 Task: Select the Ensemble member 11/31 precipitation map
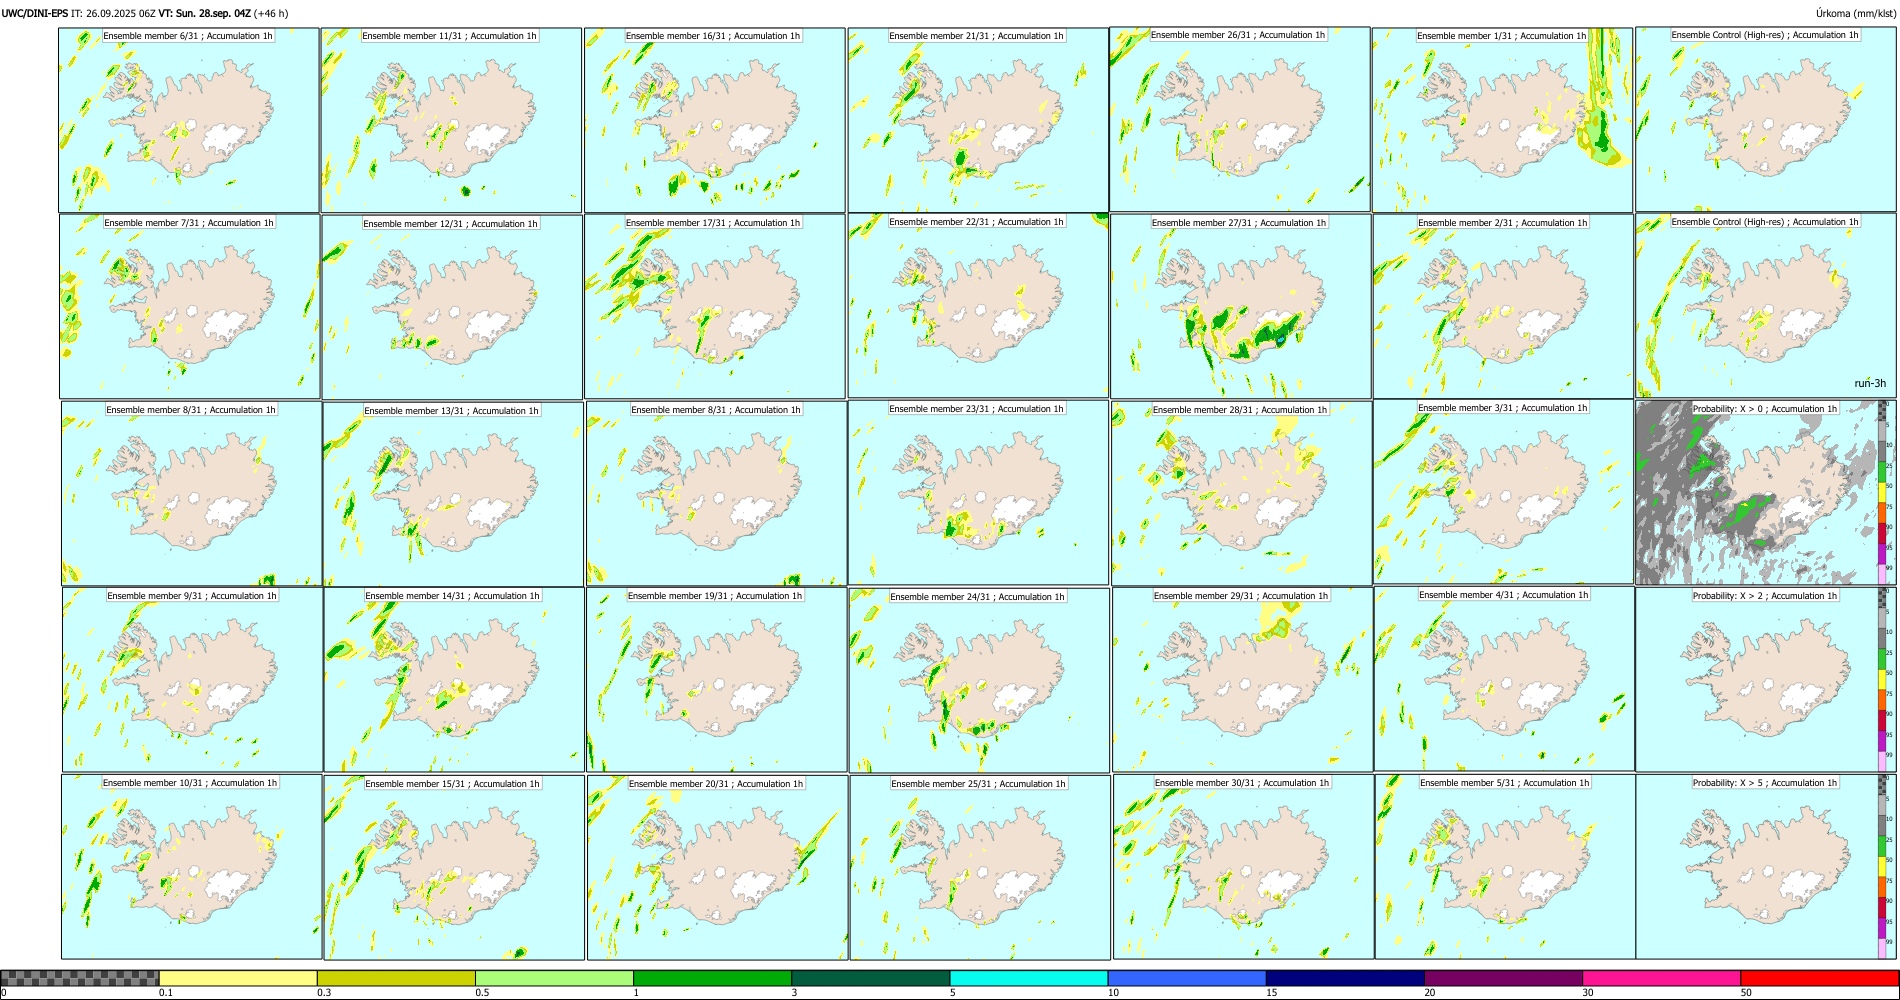pos(451,120)
